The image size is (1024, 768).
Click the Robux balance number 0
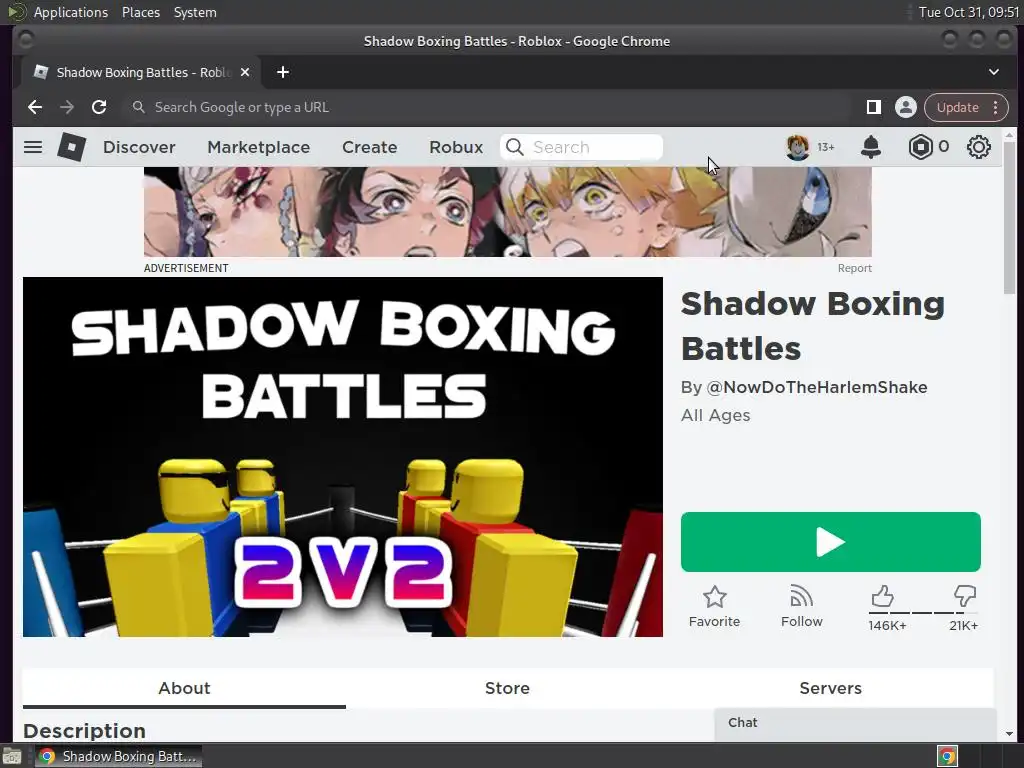click(x=943, y=147)
